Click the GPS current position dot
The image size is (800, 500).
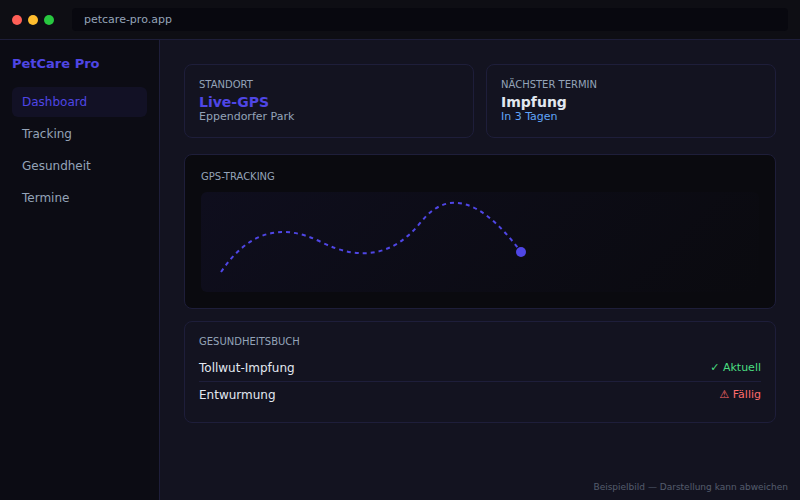pos(521,252)
